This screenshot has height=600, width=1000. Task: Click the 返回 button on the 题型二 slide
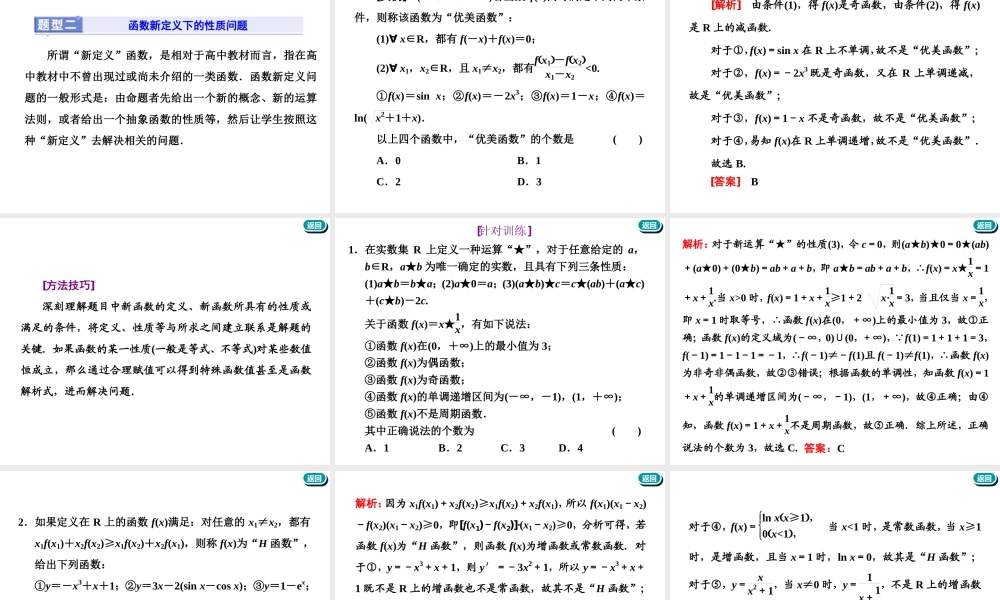[x=316, y=226]
